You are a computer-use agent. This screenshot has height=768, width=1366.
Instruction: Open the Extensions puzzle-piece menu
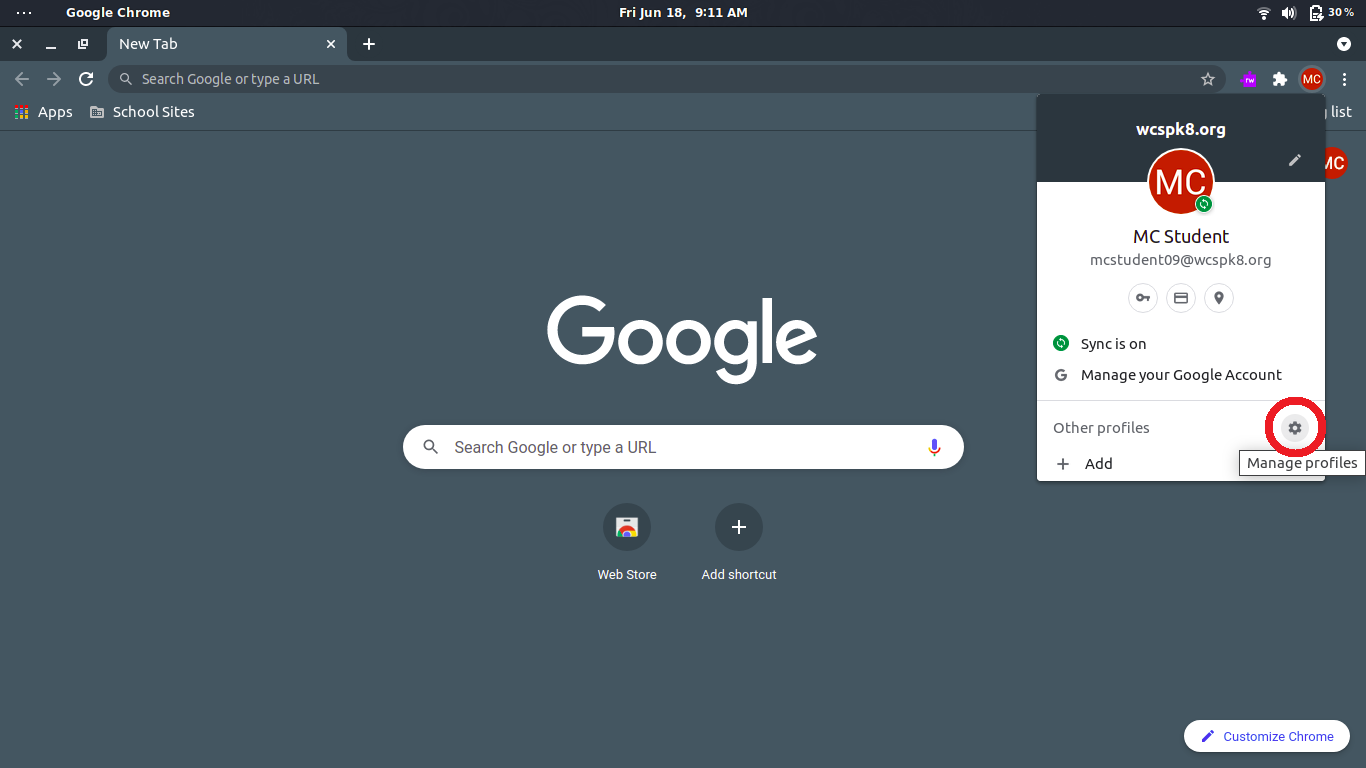1280,79
